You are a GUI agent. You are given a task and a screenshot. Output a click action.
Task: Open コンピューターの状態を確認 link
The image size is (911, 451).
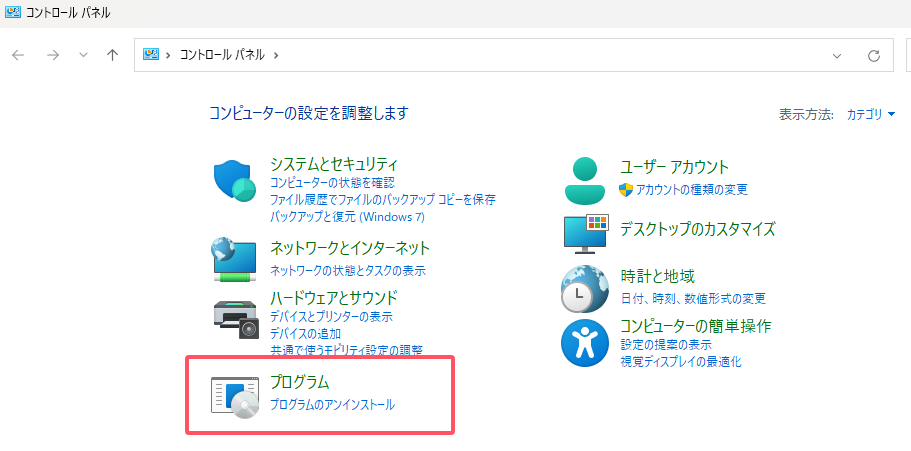point(332,183)
